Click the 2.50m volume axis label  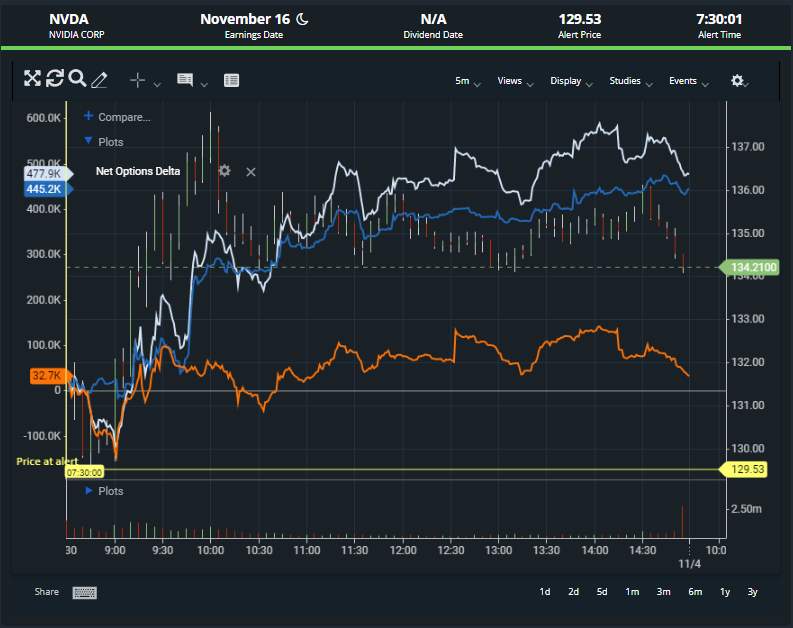pos(746,509)
